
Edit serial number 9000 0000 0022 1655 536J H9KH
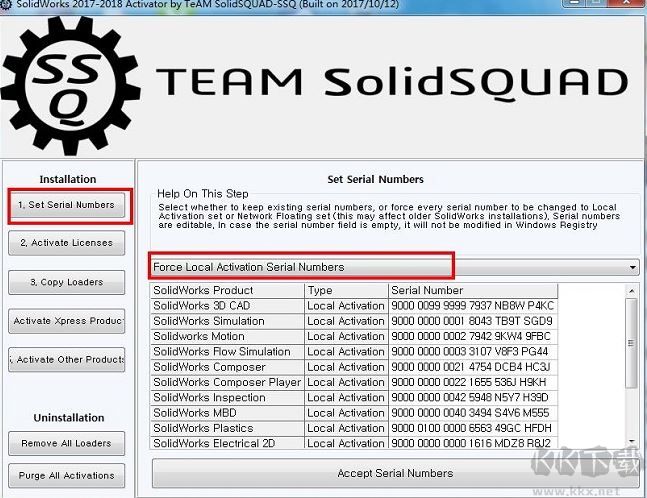point(473,382)
